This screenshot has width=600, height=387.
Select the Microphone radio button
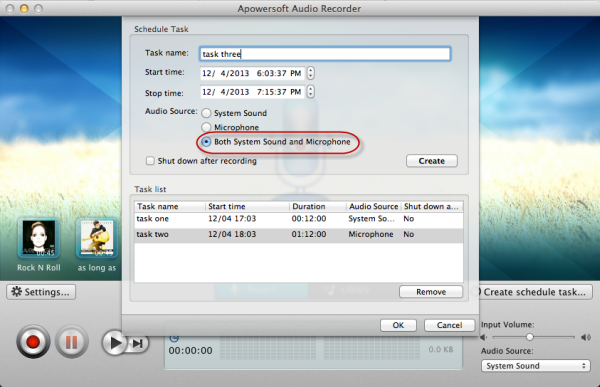pyautogui.click(x=206, y=127)
